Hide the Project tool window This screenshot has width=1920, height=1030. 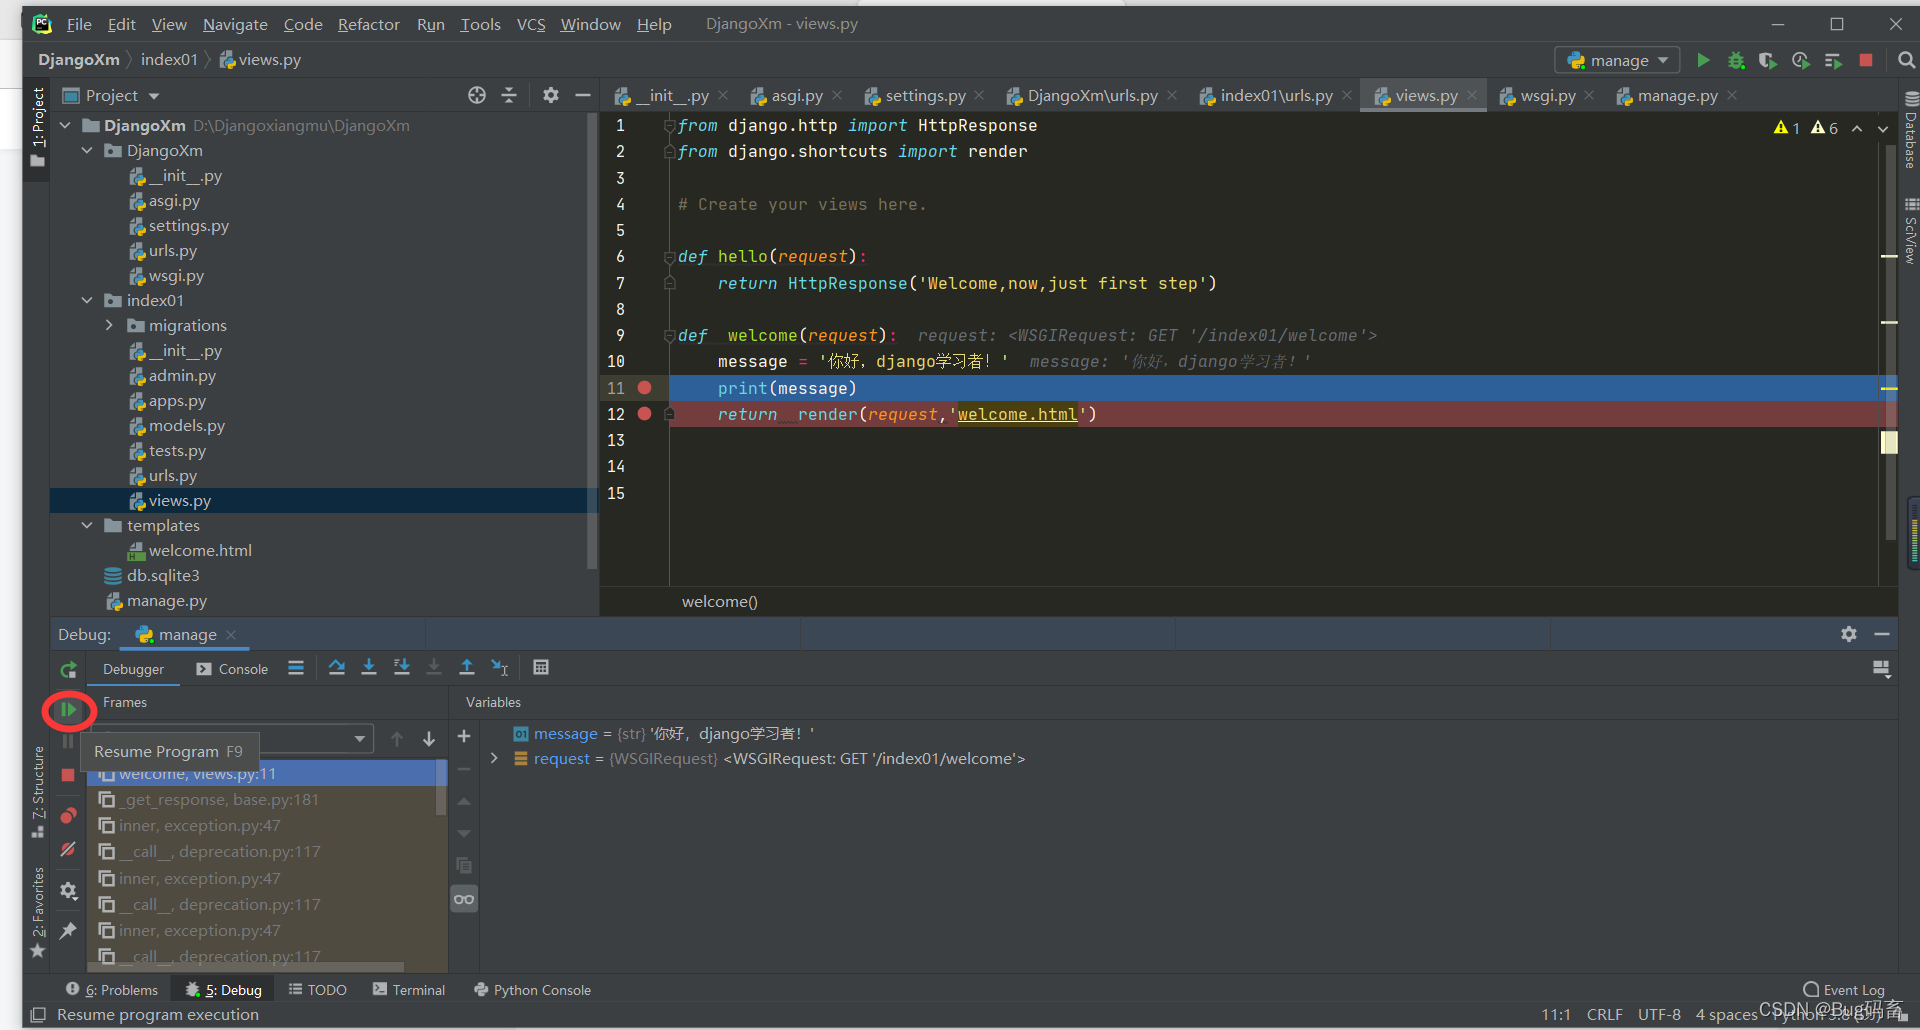pos(583,95)
